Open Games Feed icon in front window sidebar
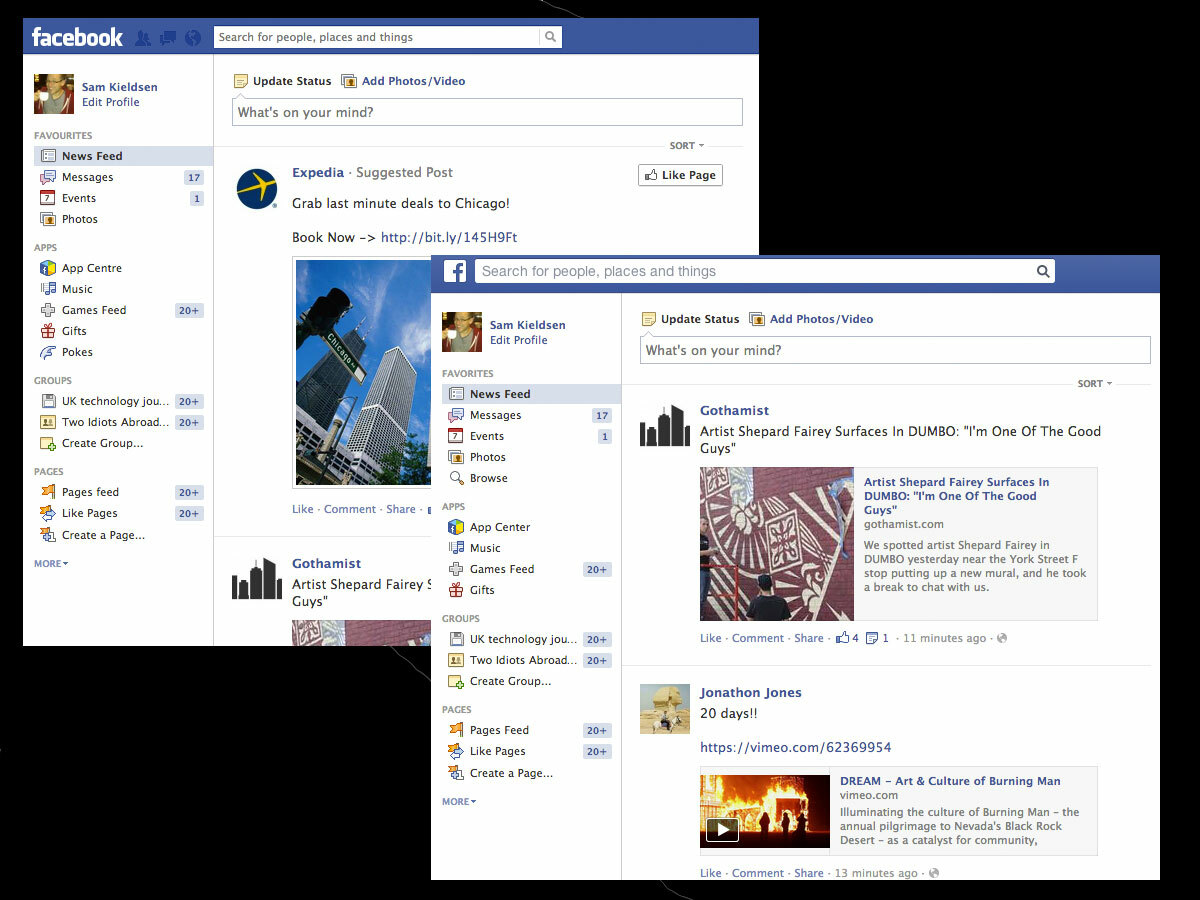1200x900 pixels. 456,569
